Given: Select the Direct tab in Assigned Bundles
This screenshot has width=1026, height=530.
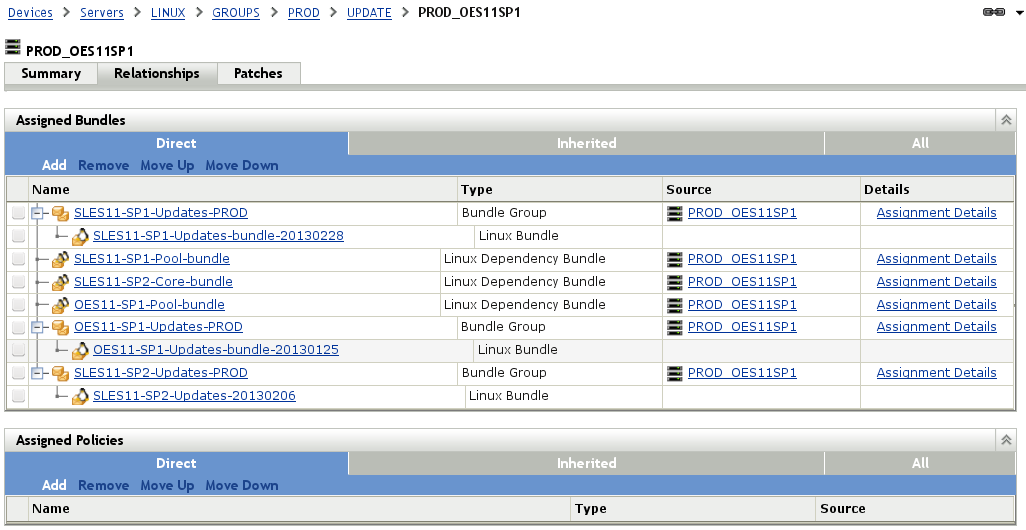Looking at the screenshot, I should (x=176, y=143).
